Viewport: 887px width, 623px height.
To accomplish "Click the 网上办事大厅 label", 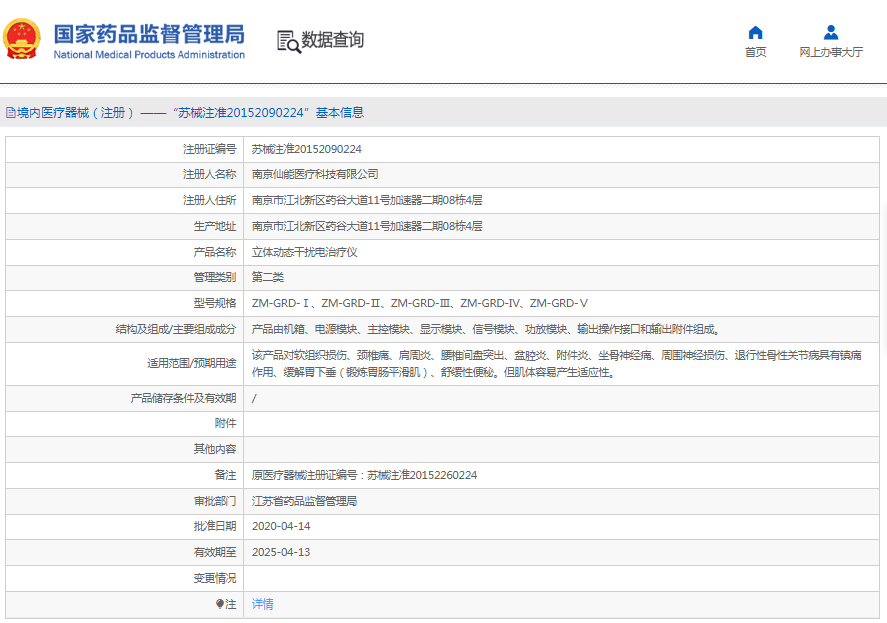I will coord(831,52).
